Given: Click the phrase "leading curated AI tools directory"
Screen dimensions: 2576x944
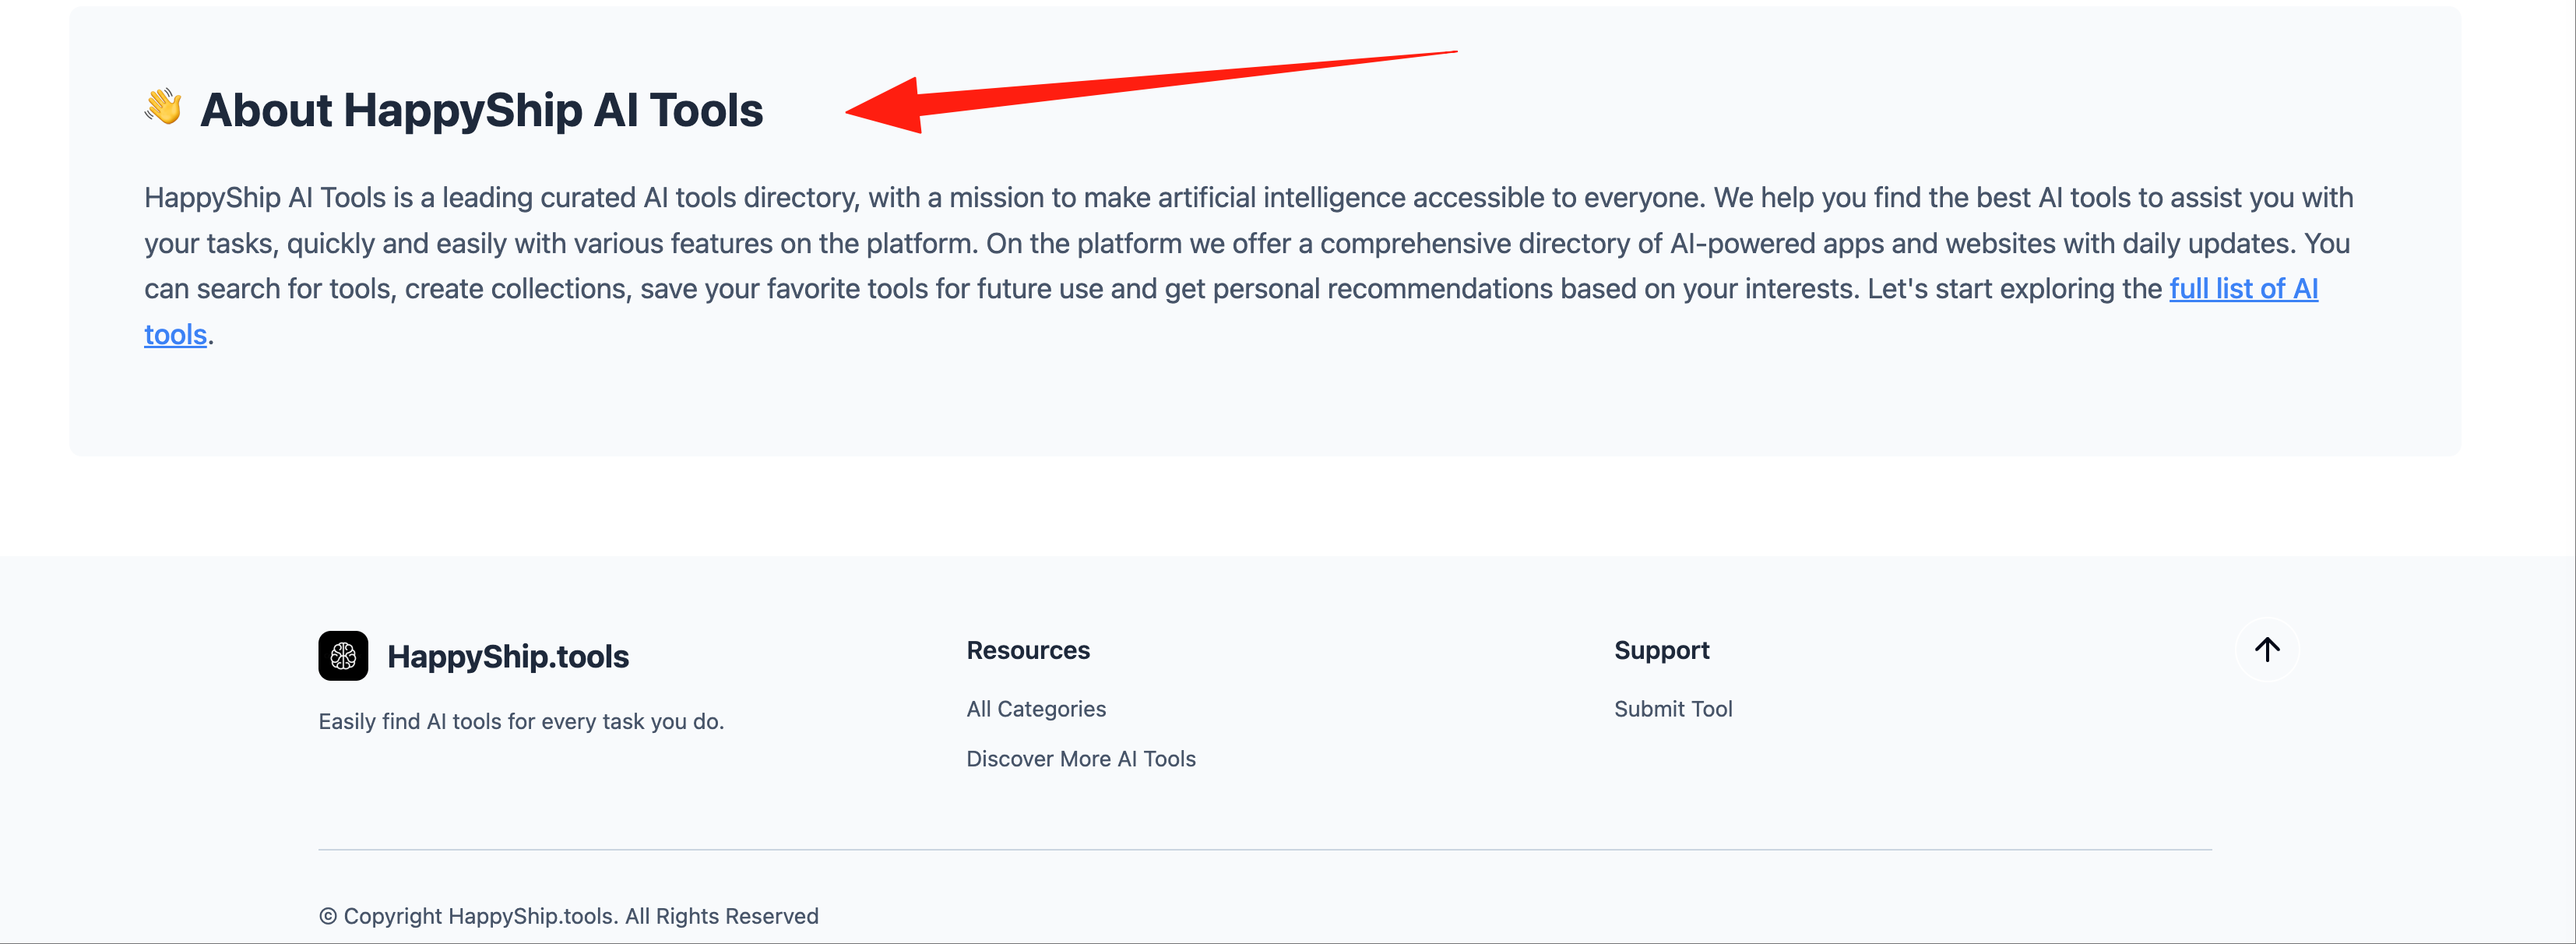Looking at the screenshot, I should click(x=650, y=198).
